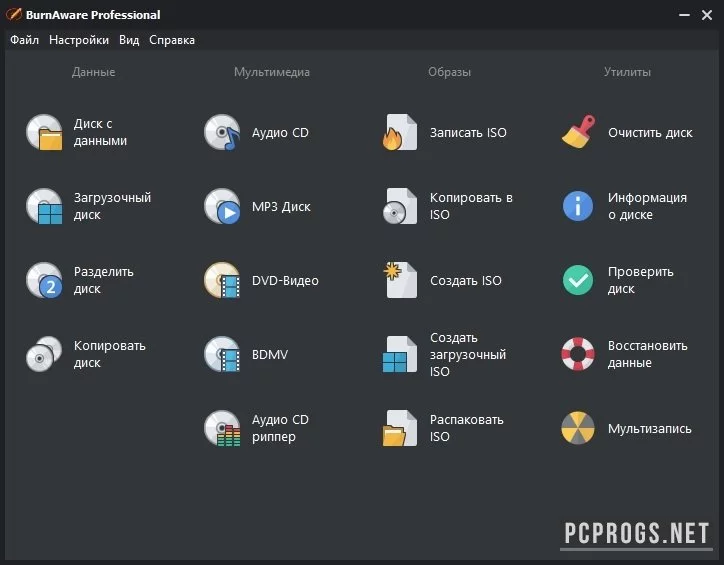Screen dimensions: 724x565
Task: Click the DVD-Видео film icon
Action: [x=223, y=280]
